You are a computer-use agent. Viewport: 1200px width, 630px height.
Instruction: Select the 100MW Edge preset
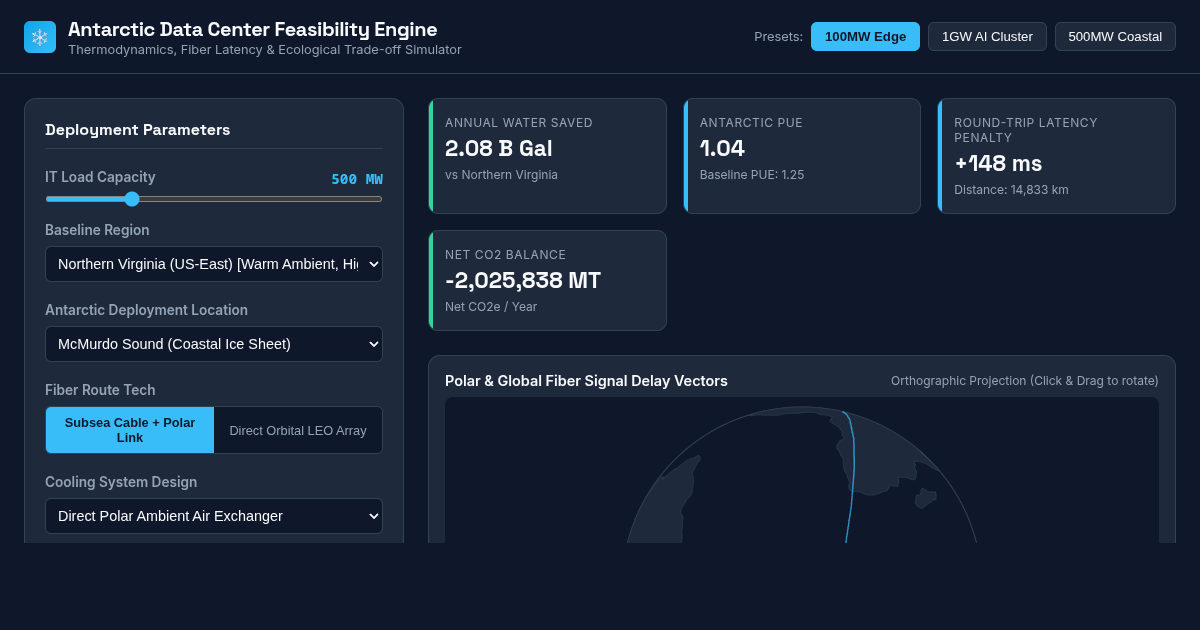(865, 37)
